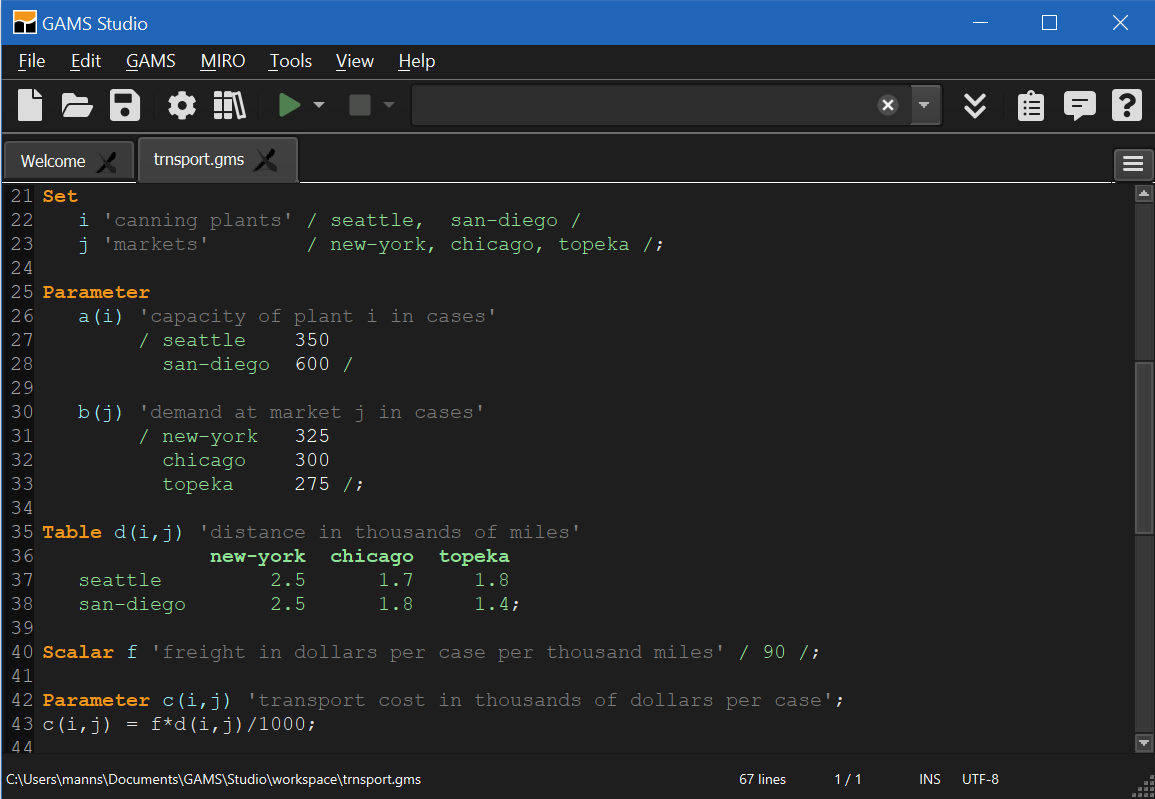The width and height of the screenshot is (1155, 799).
Task: Click the open folder icon
Action: pos(77,105)
